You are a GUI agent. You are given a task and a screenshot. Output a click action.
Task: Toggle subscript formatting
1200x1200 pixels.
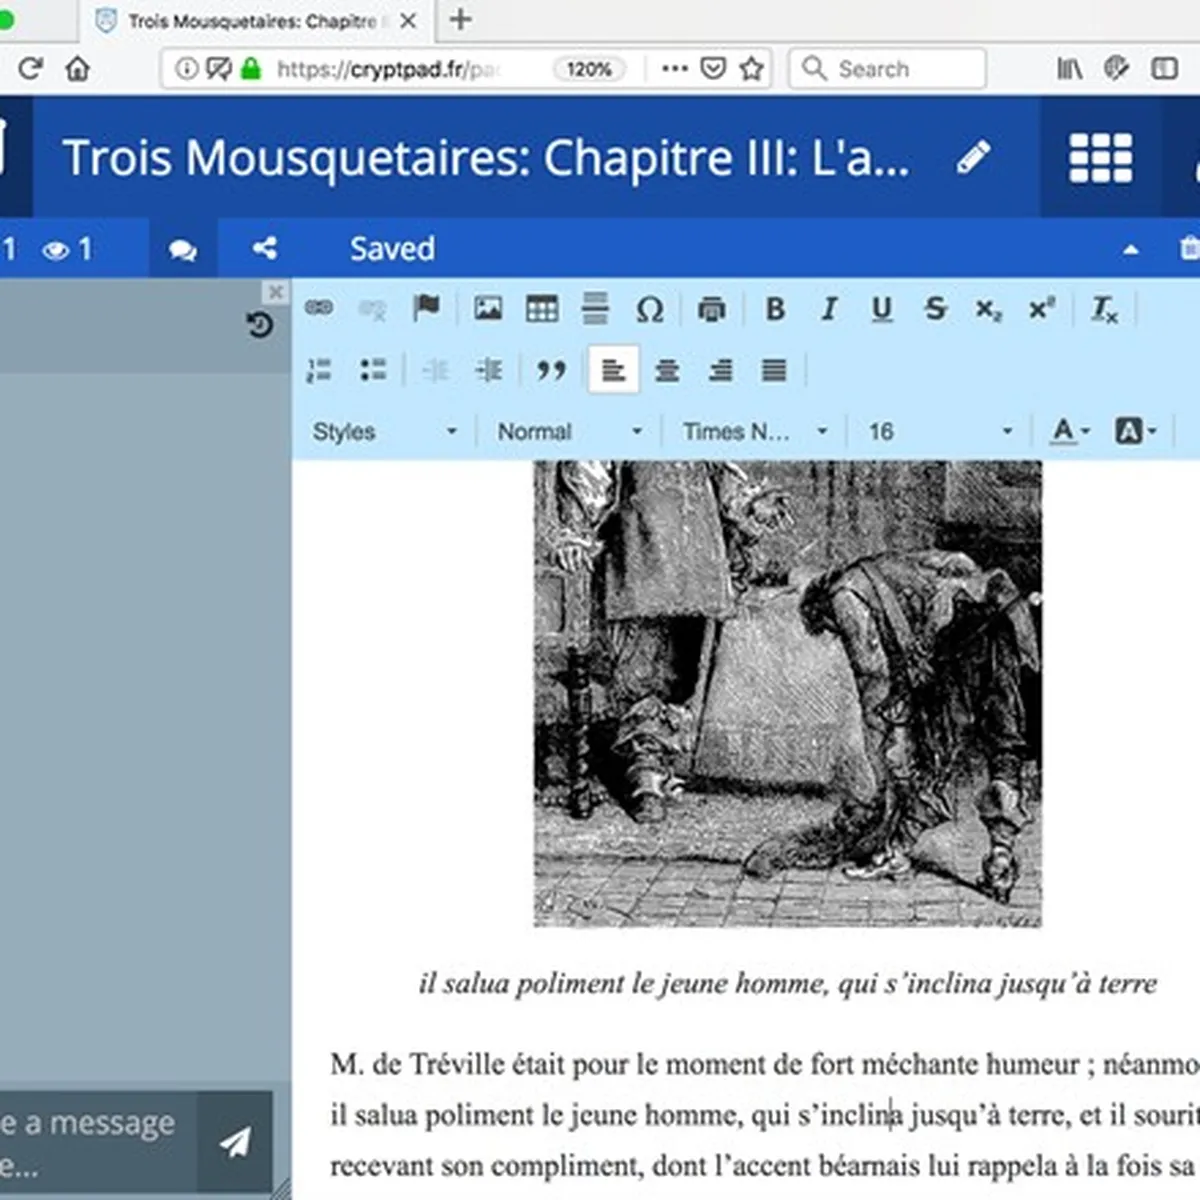pyautogui.click(x=988, y=310)
